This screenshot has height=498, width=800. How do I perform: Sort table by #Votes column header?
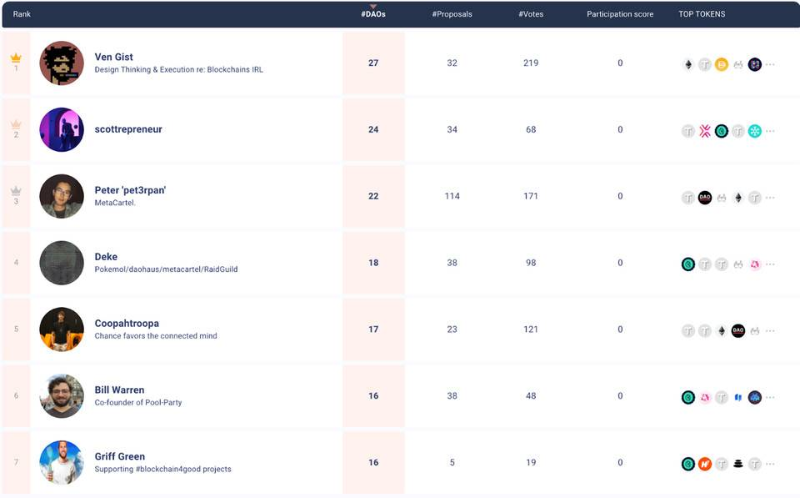(531, 15)
